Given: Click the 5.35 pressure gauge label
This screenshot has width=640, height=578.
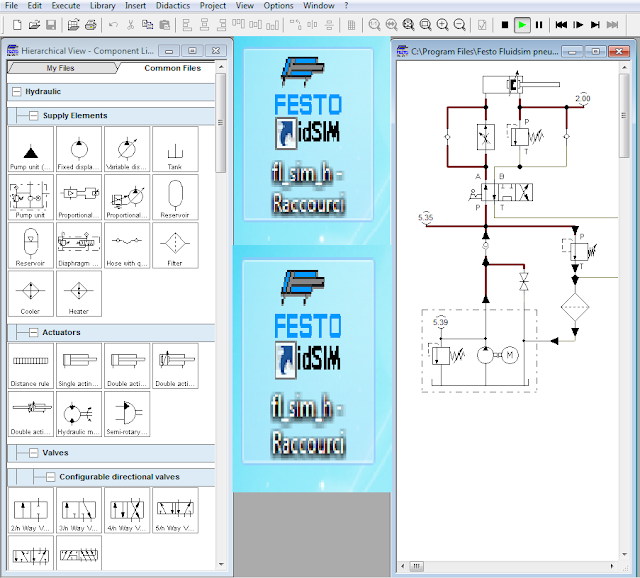Looking at the screenshot, I should pos(425,217).
